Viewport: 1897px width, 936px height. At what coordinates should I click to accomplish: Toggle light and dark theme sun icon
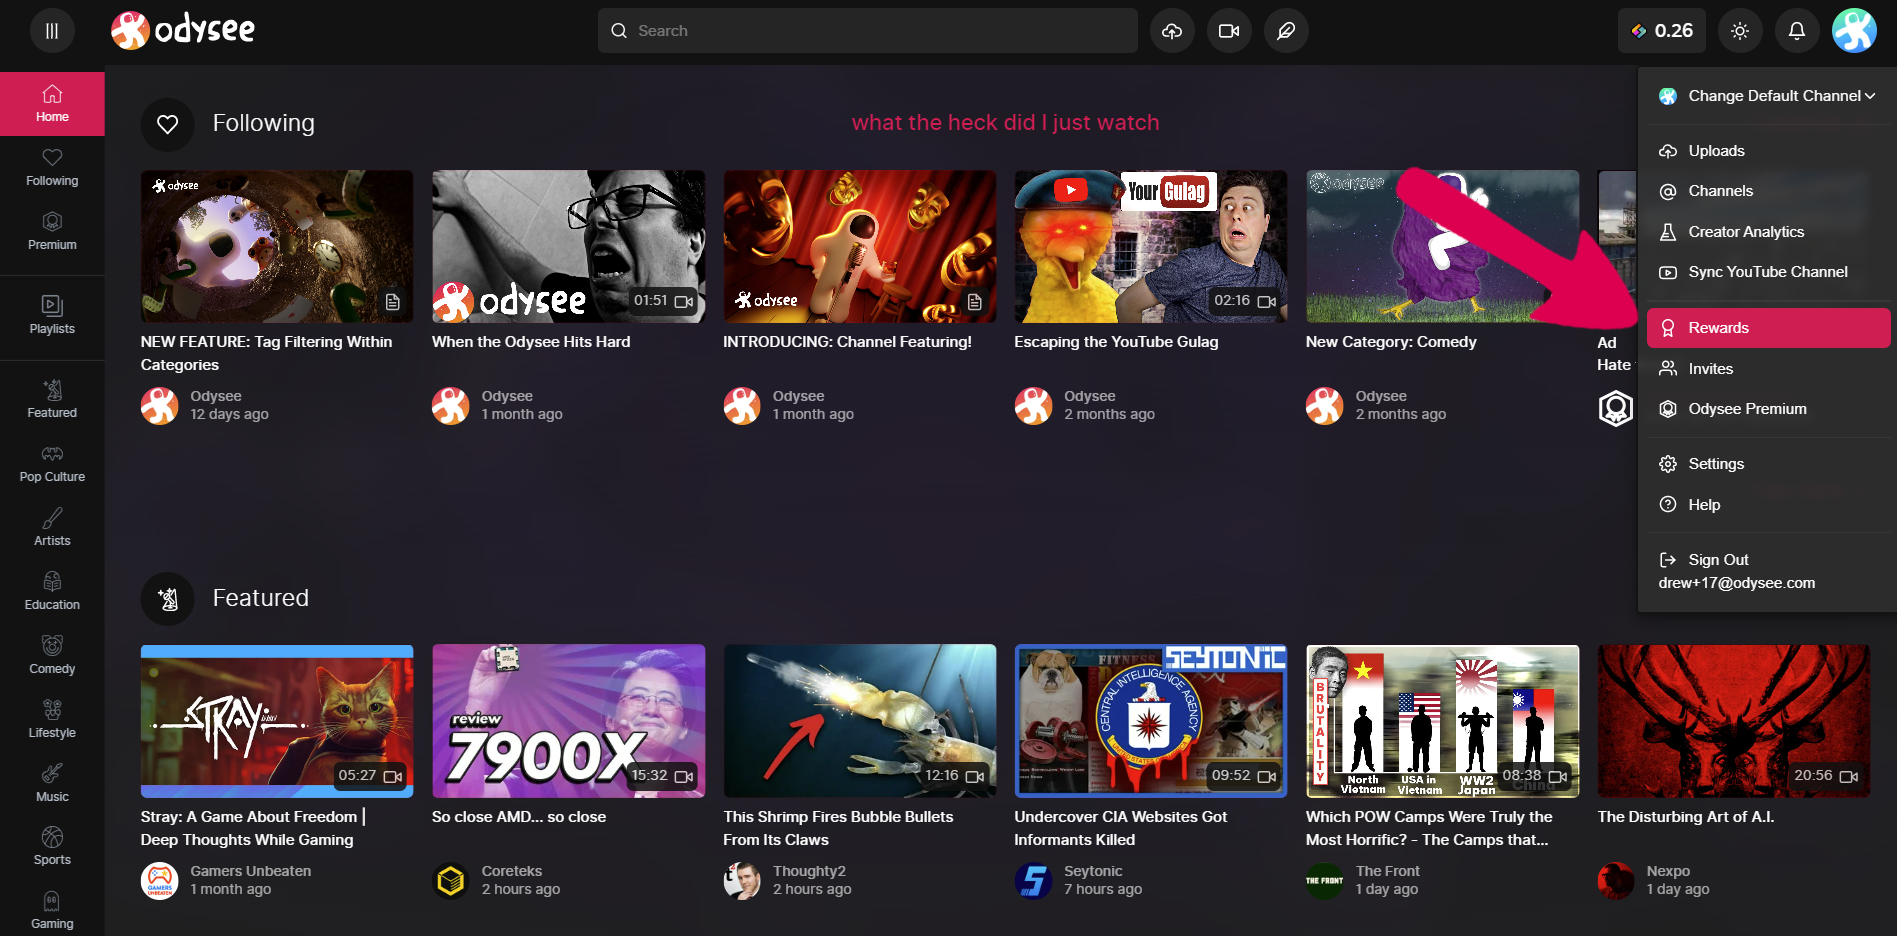coord(1740,31)
